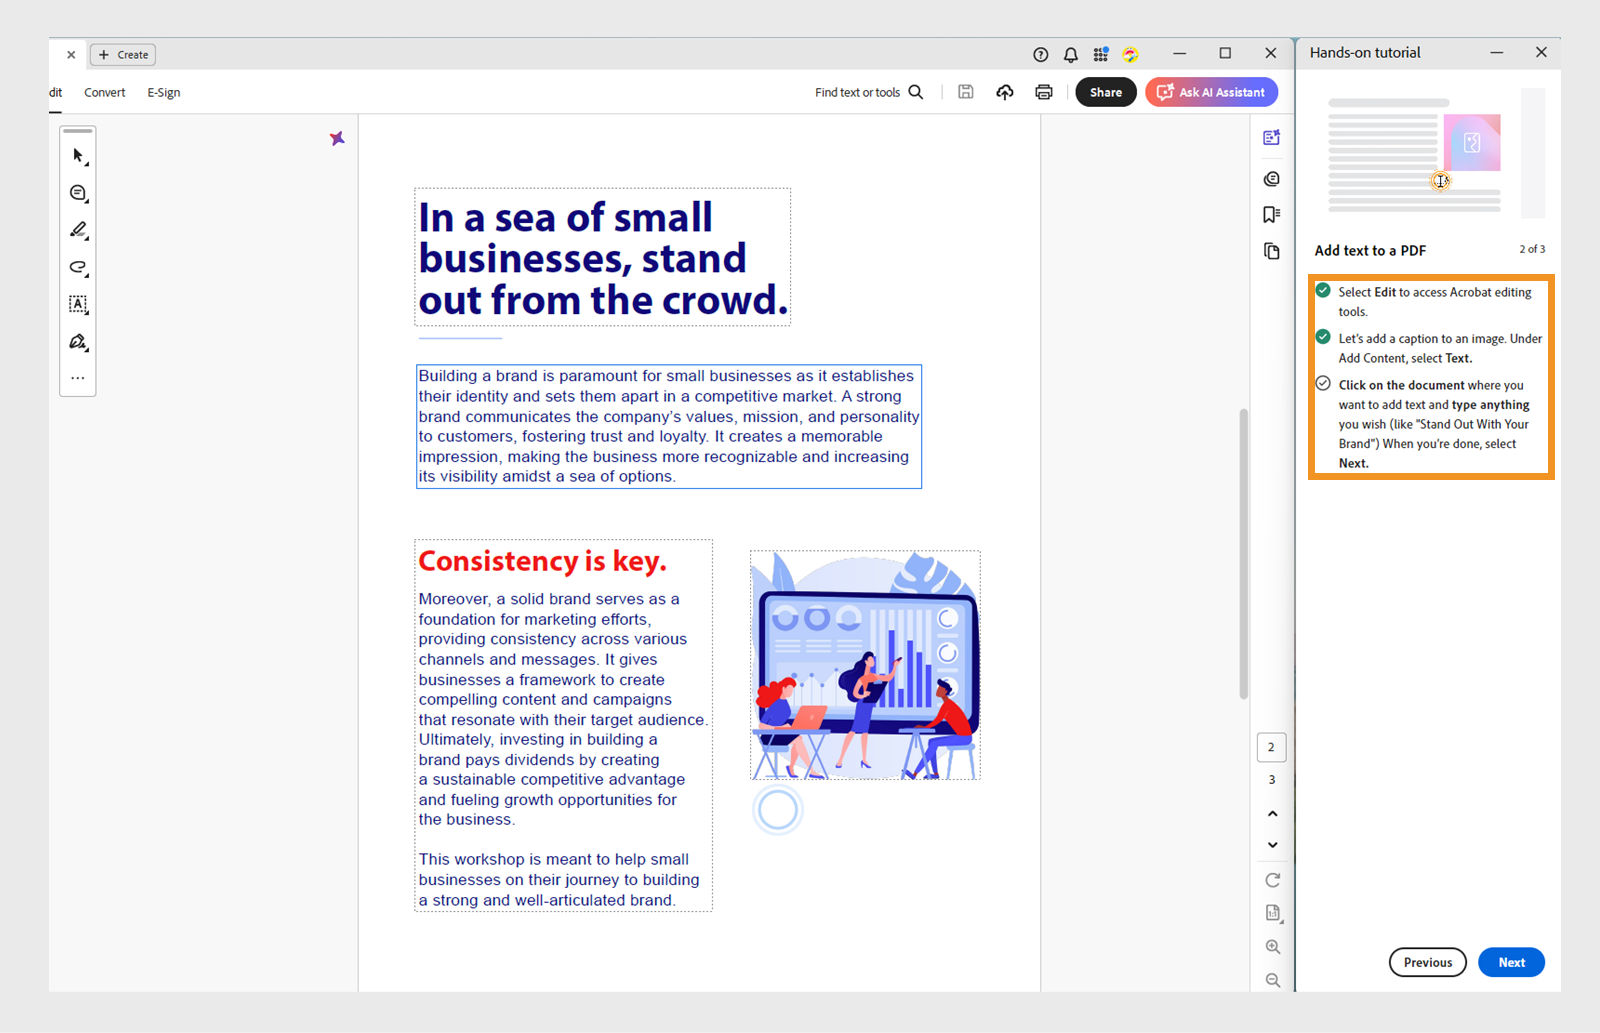Select the freehand Draw loop tool

[78, 267]
